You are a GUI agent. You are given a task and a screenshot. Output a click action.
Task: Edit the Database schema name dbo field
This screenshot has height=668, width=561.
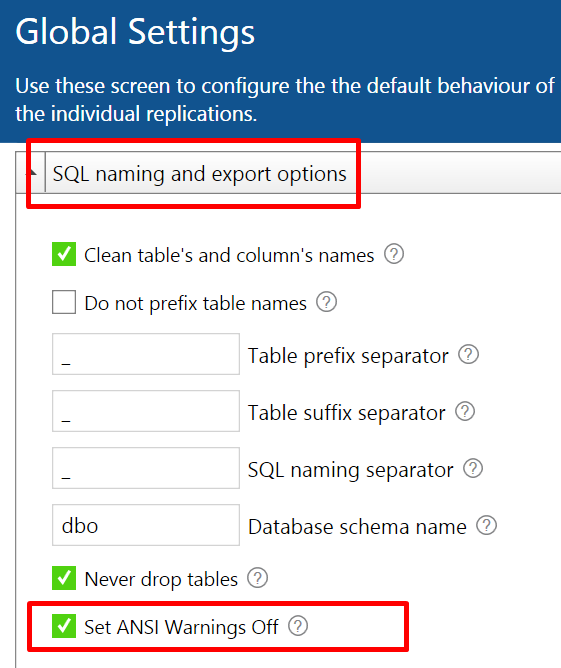click(x=146, y=525)
